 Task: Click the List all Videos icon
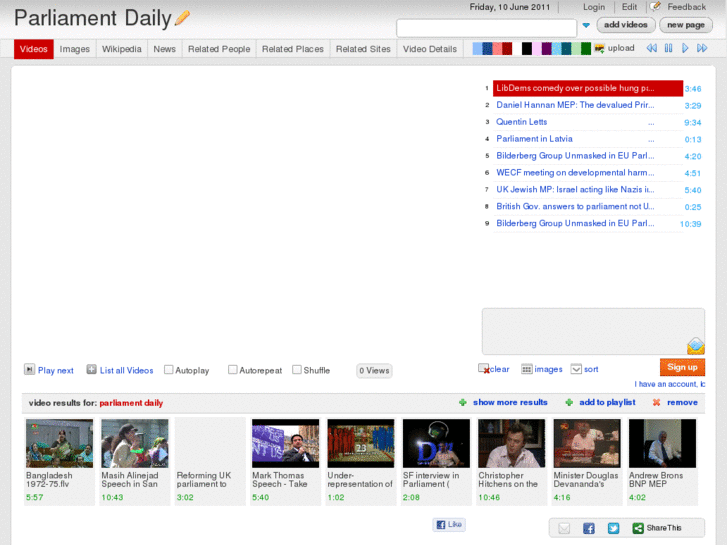pos(91,369)
